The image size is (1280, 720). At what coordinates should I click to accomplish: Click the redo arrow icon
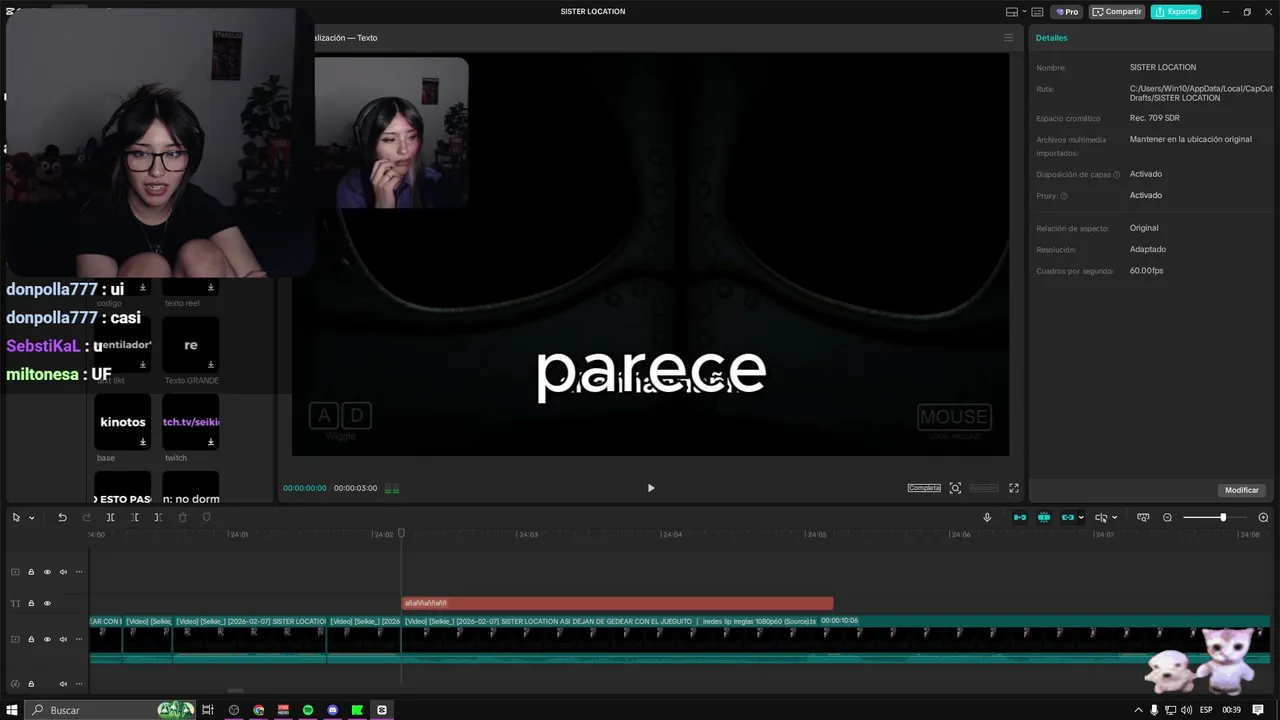(x=86, y=518)
